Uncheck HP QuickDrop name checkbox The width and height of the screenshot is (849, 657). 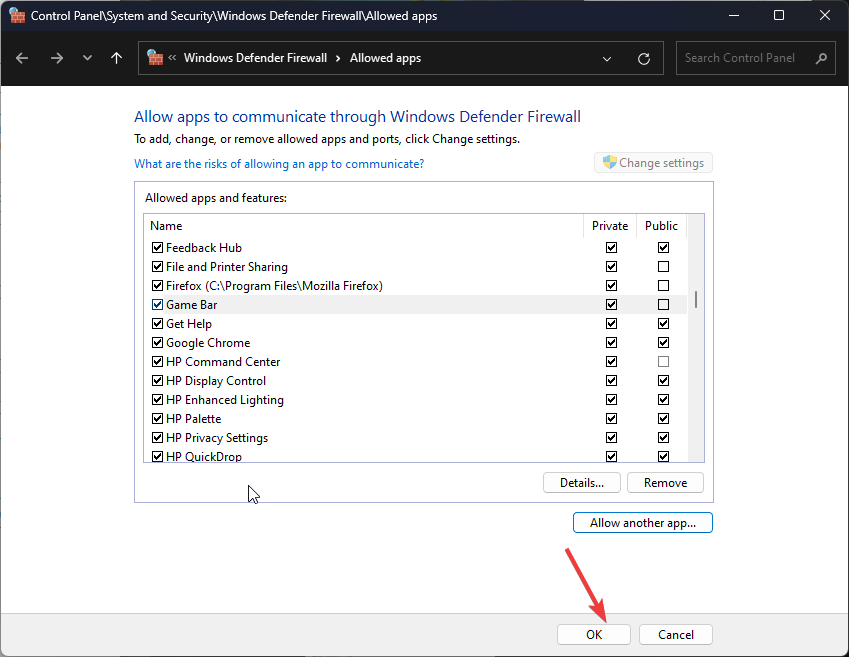(157, 457)
